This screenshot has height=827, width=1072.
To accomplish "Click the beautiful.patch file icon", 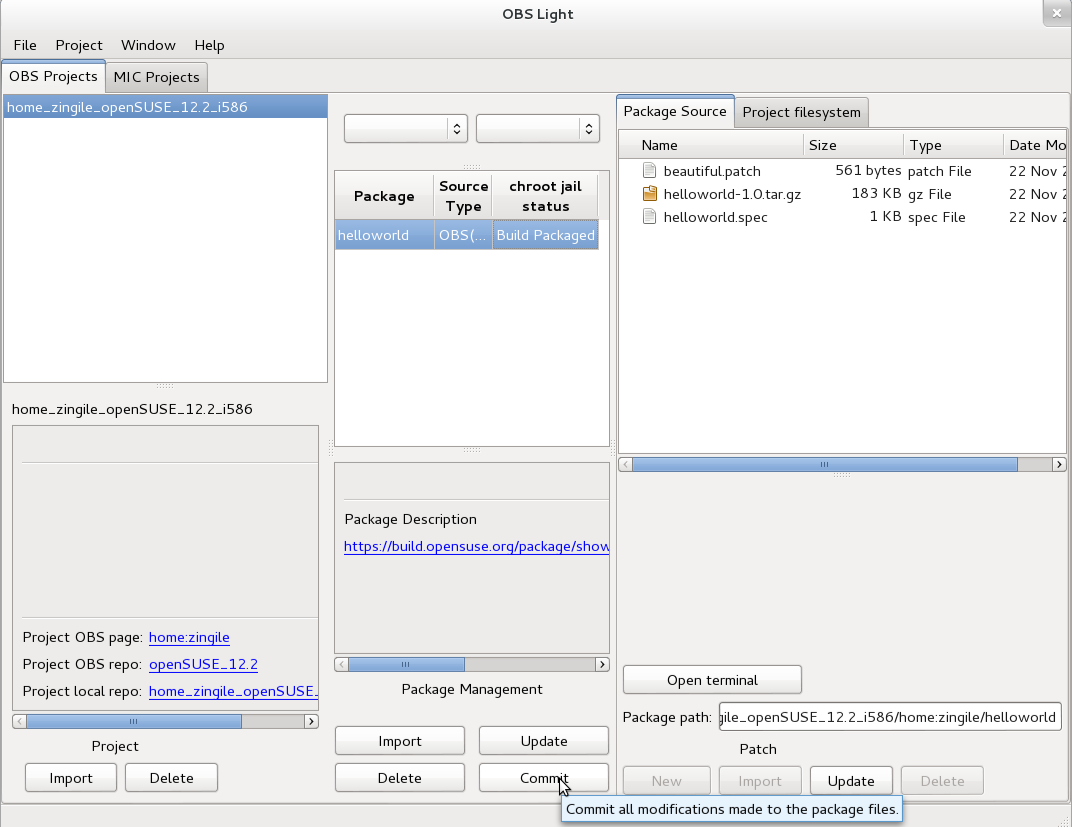I will point(651,171).
